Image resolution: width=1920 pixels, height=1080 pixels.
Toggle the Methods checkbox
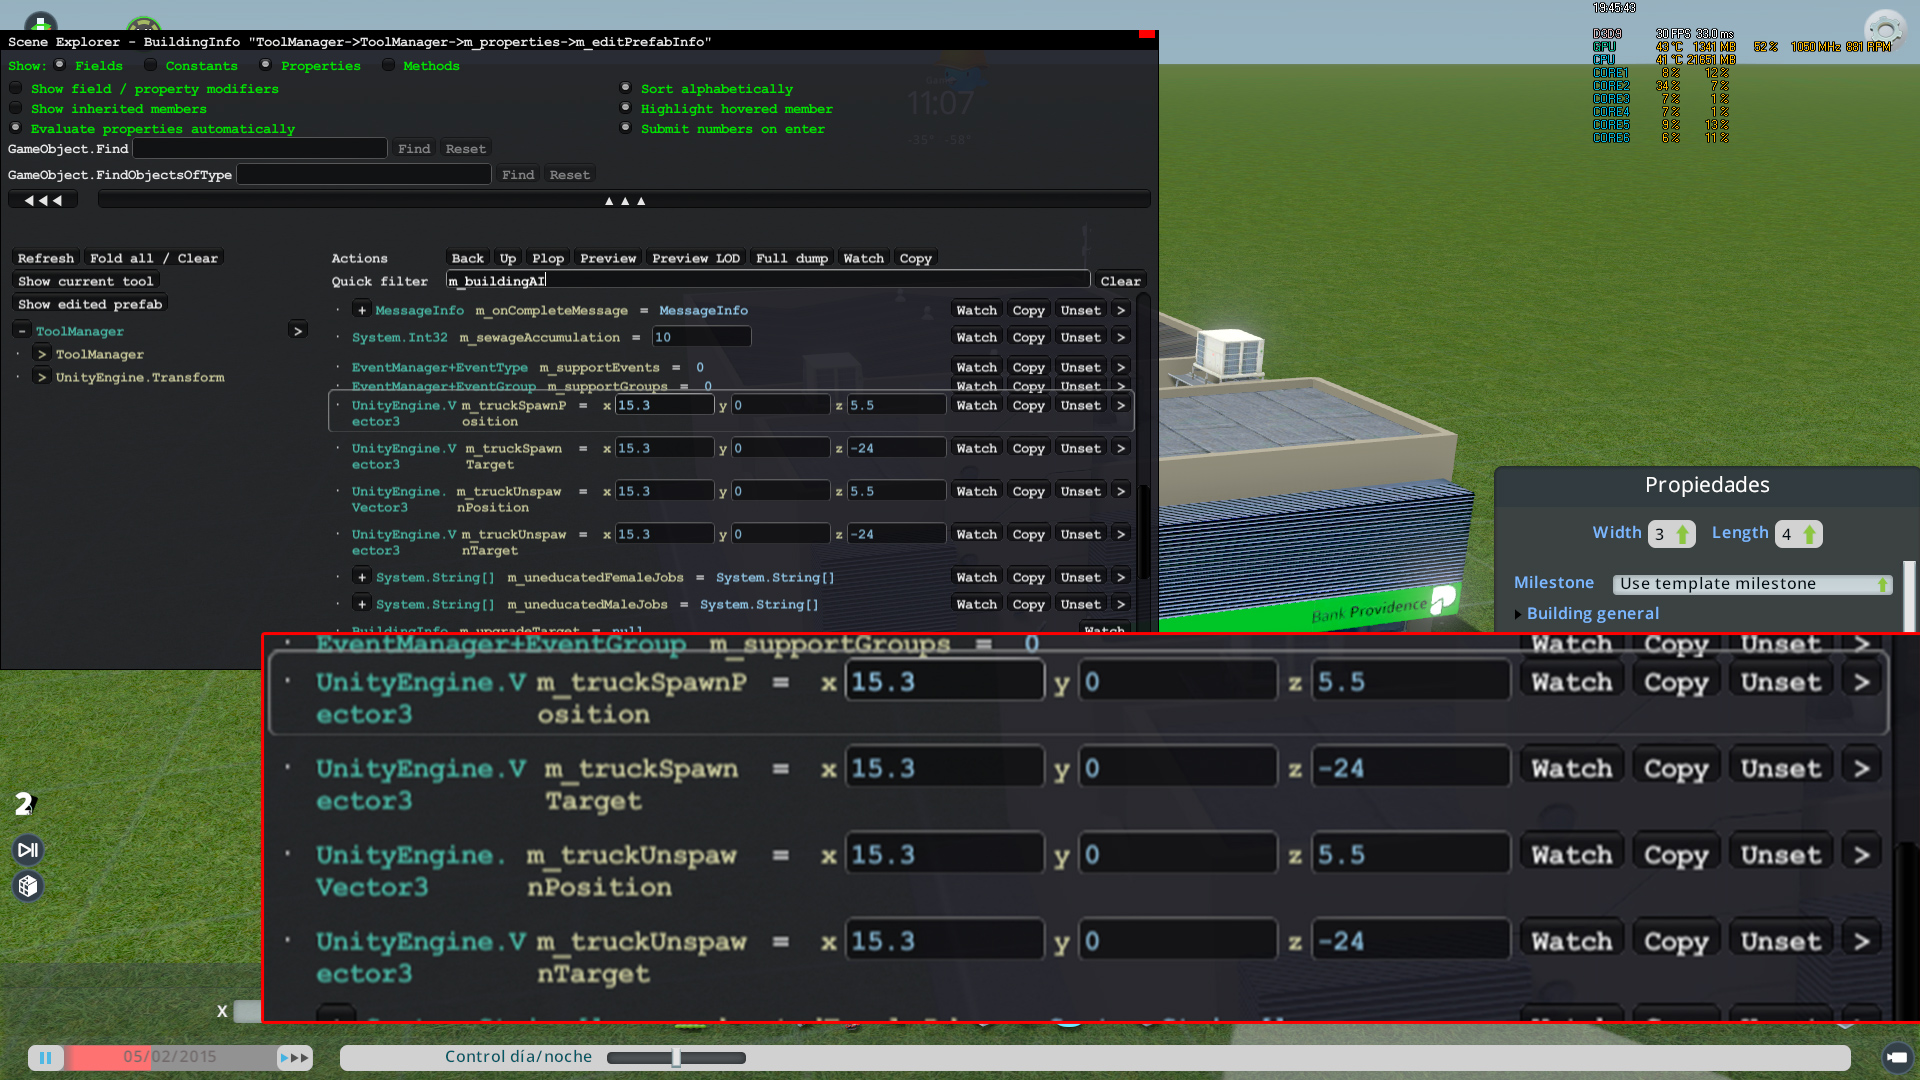click(388, 65)
